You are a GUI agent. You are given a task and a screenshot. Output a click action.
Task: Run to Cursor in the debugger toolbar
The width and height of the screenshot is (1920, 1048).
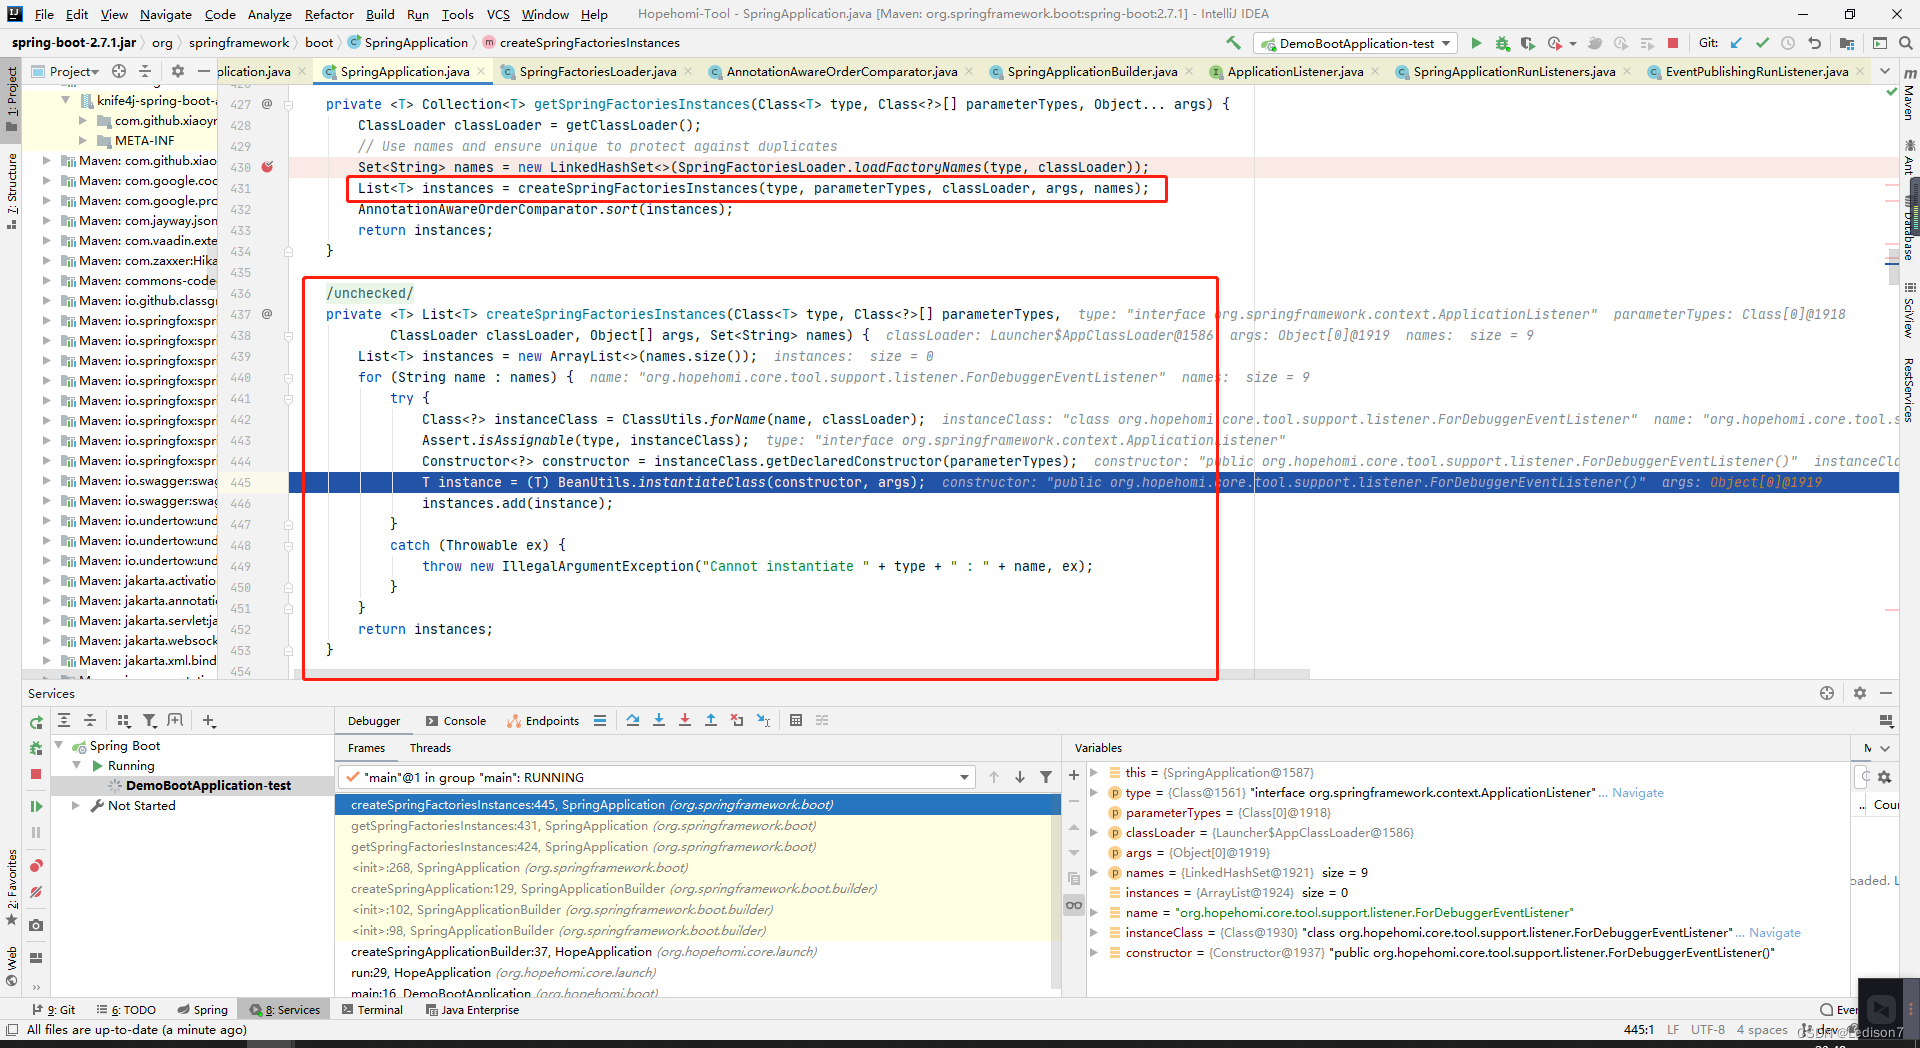(763, 720)
